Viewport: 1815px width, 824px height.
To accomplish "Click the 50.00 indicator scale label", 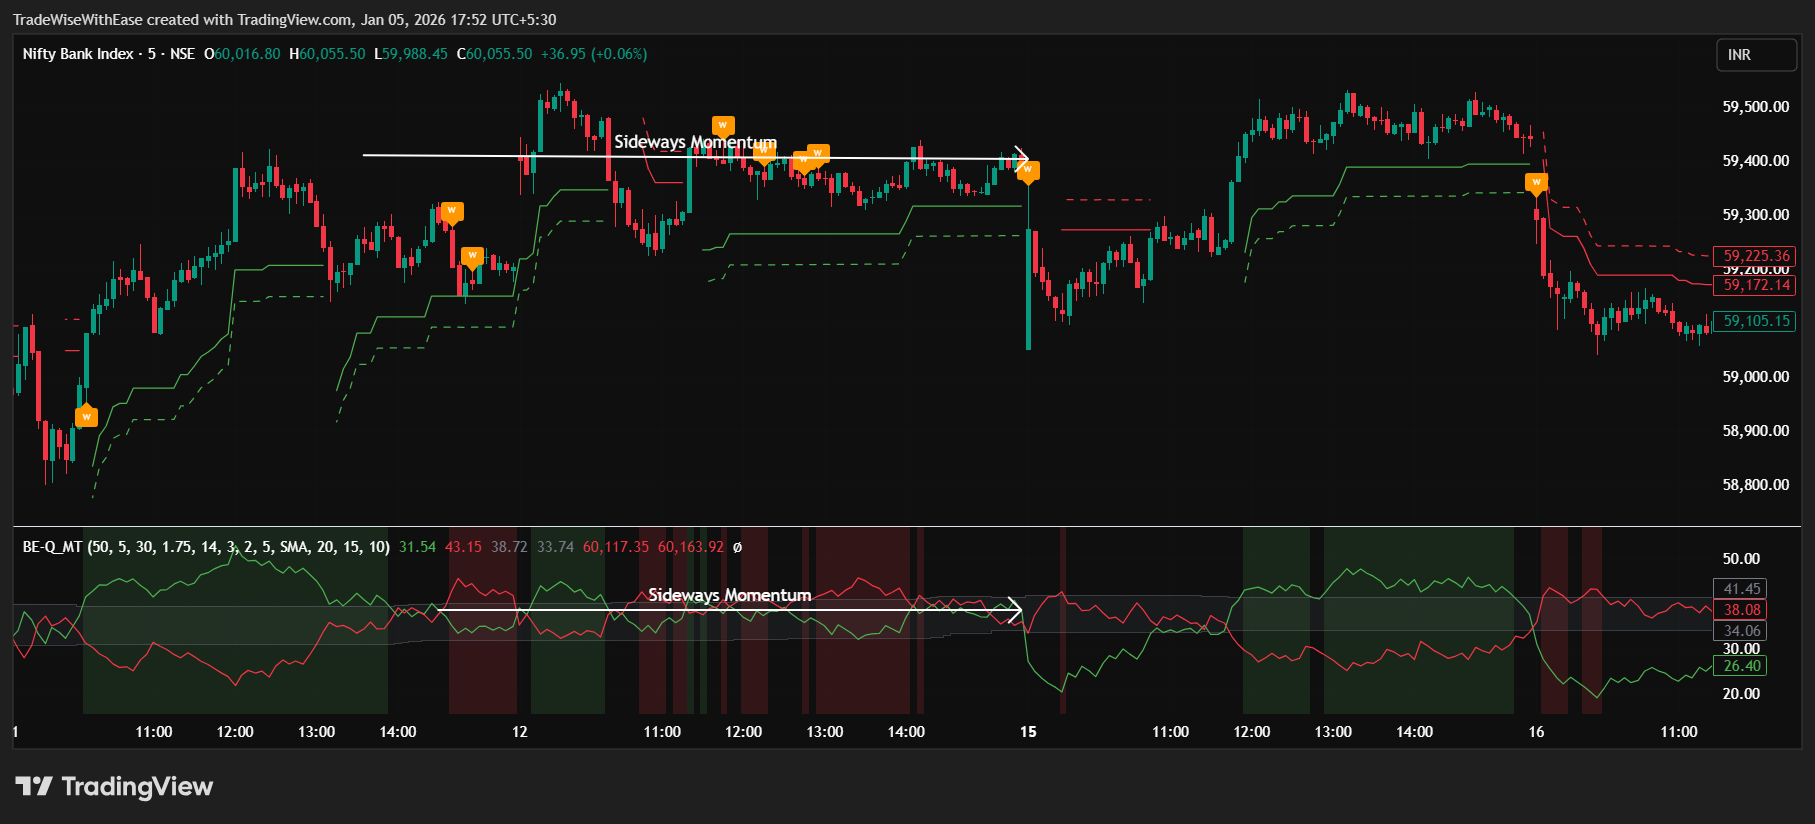I will (x=1741, y=559).
